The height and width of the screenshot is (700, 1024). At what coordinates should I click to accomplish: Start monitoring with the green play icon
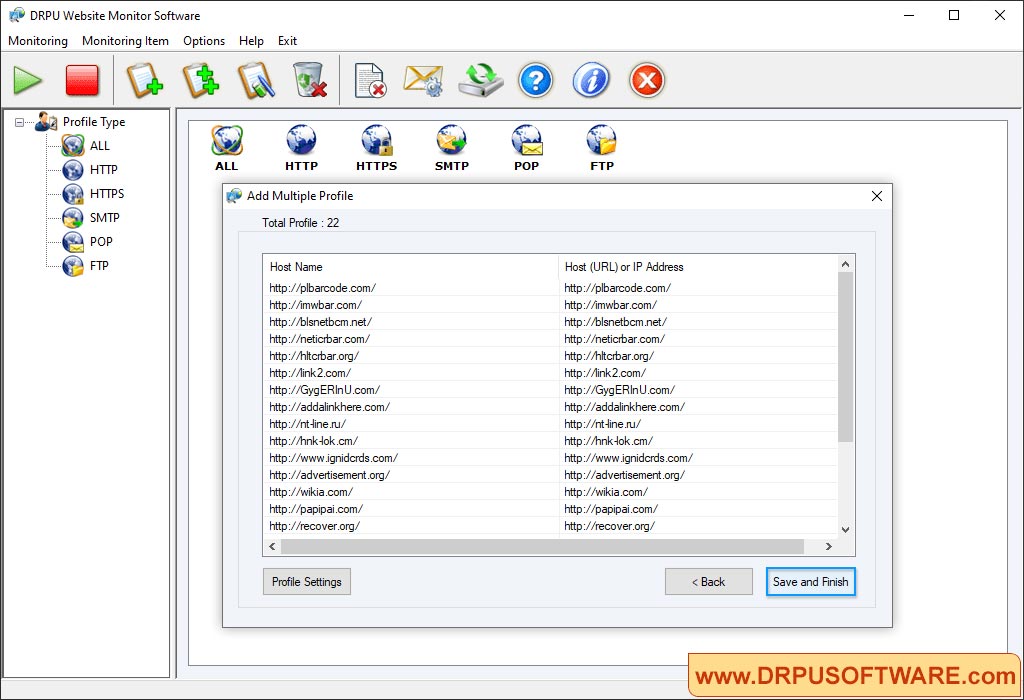(x=27, y=80)
